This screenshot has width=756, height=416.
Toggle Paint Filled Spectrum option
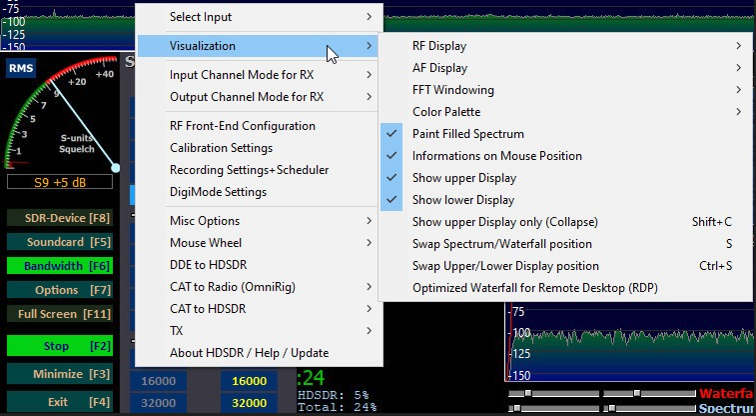click(x=567, y=134)
